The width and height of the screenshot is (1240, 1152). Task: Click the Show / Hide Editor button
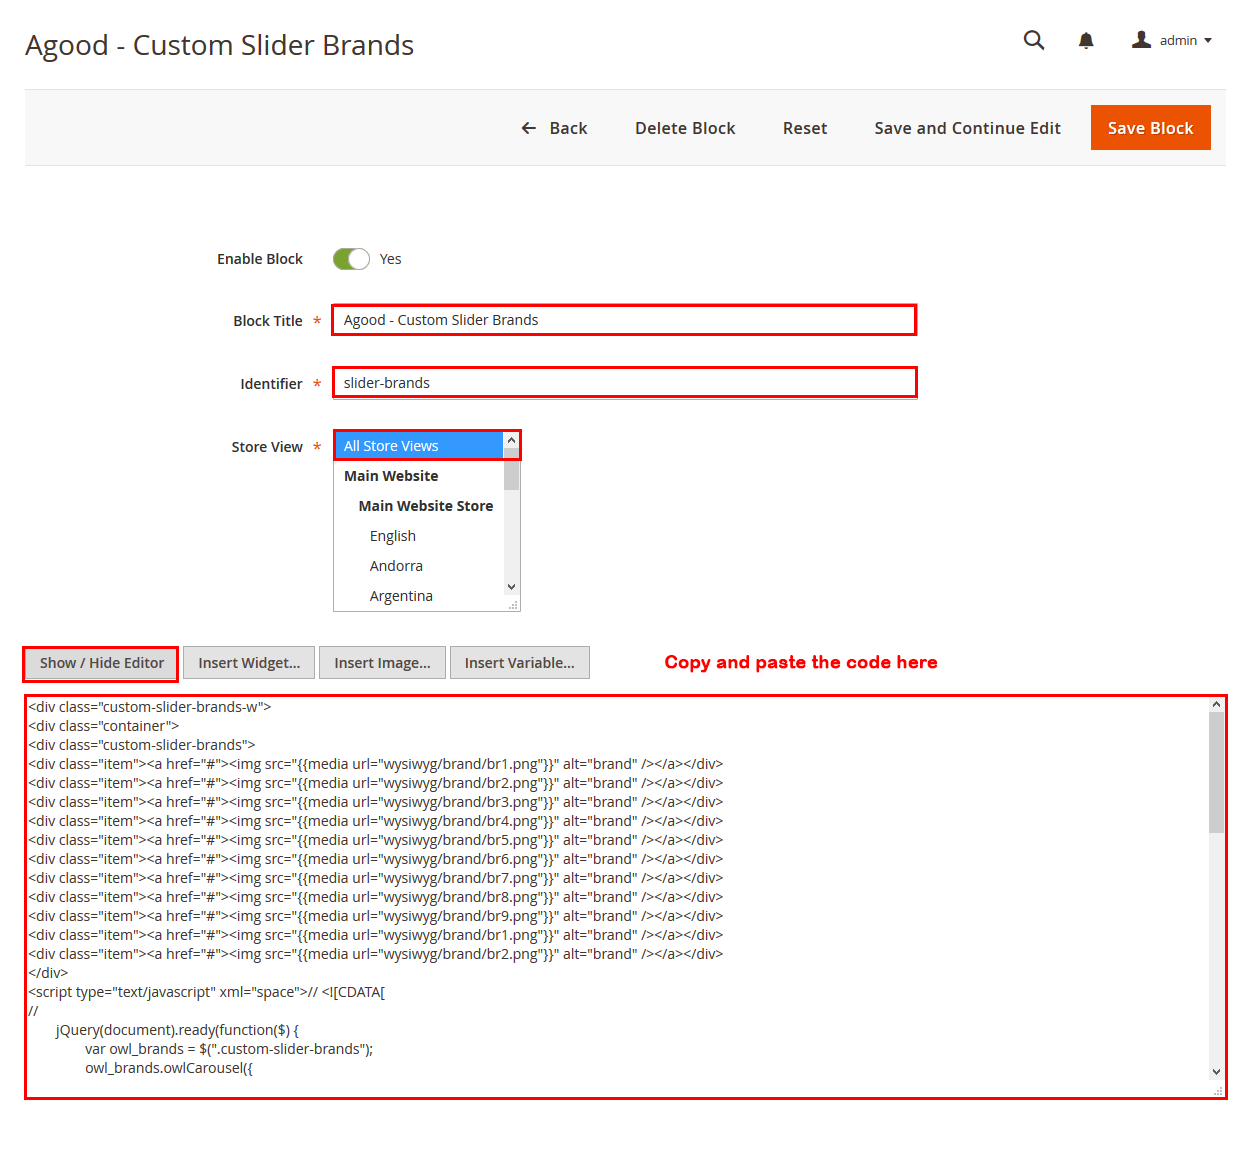pos(102,663)
